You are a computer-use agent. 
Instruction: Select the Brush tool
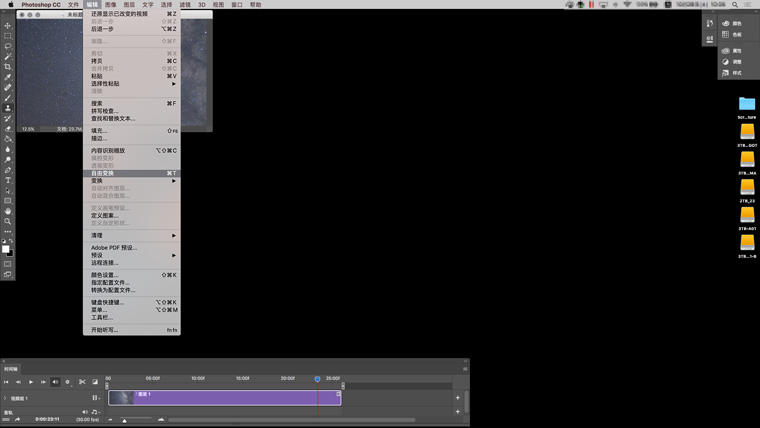point(8,97)
